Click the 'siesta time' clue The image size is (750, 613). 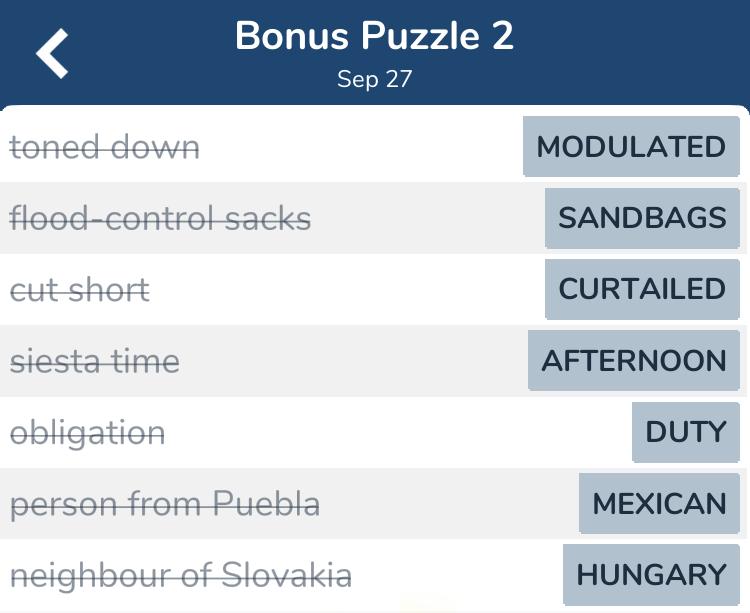(95, 361)
